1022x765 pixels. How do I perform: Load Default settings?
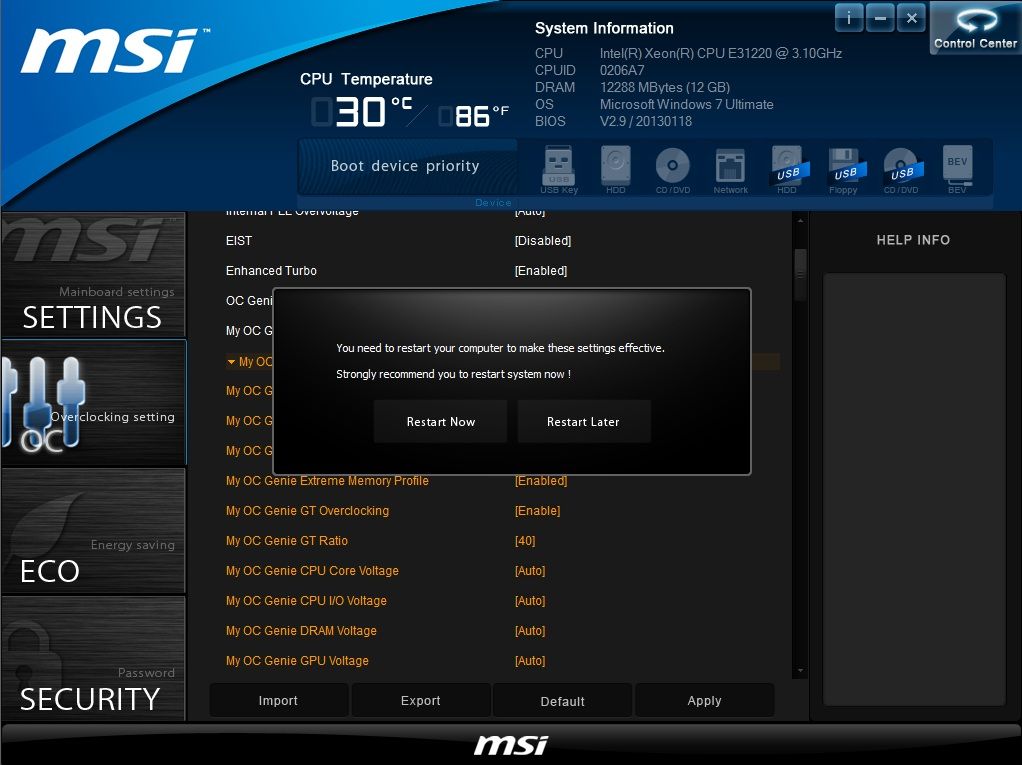(x=562, y=700)
